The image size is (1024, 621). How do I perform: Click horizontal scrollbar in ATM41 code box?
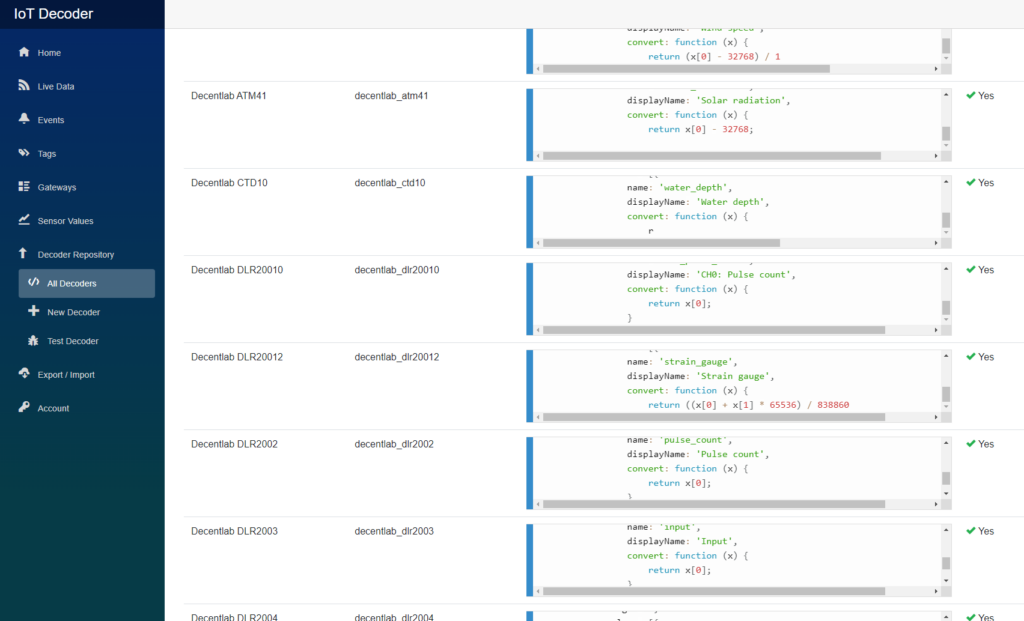point(712,155)
